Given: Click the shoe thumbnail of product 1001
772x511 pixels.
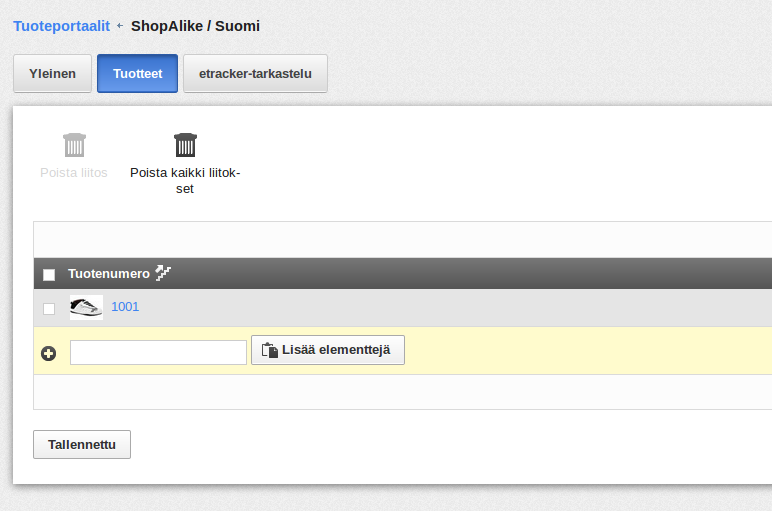Looking at the screenshot, I should coord(86,307).
